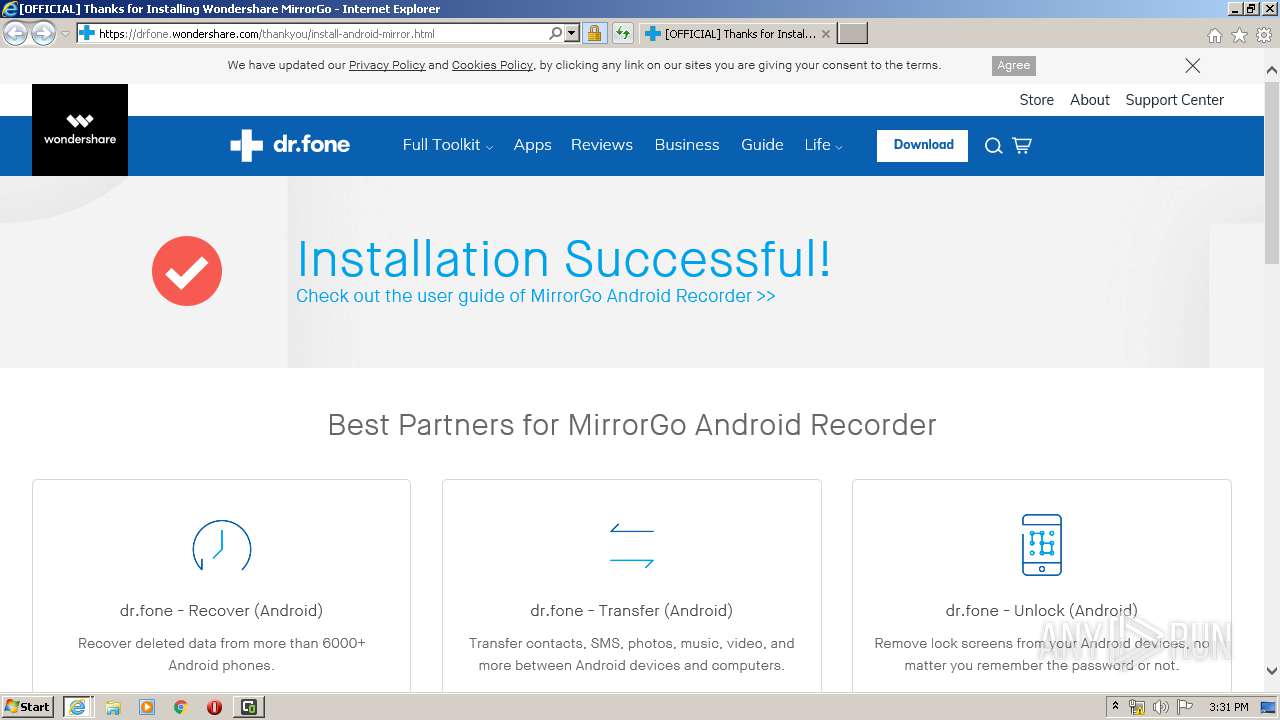Viewport: 1280px width, 720px height.
Task: Open the Guide menu item
Action: pos(762,145)
